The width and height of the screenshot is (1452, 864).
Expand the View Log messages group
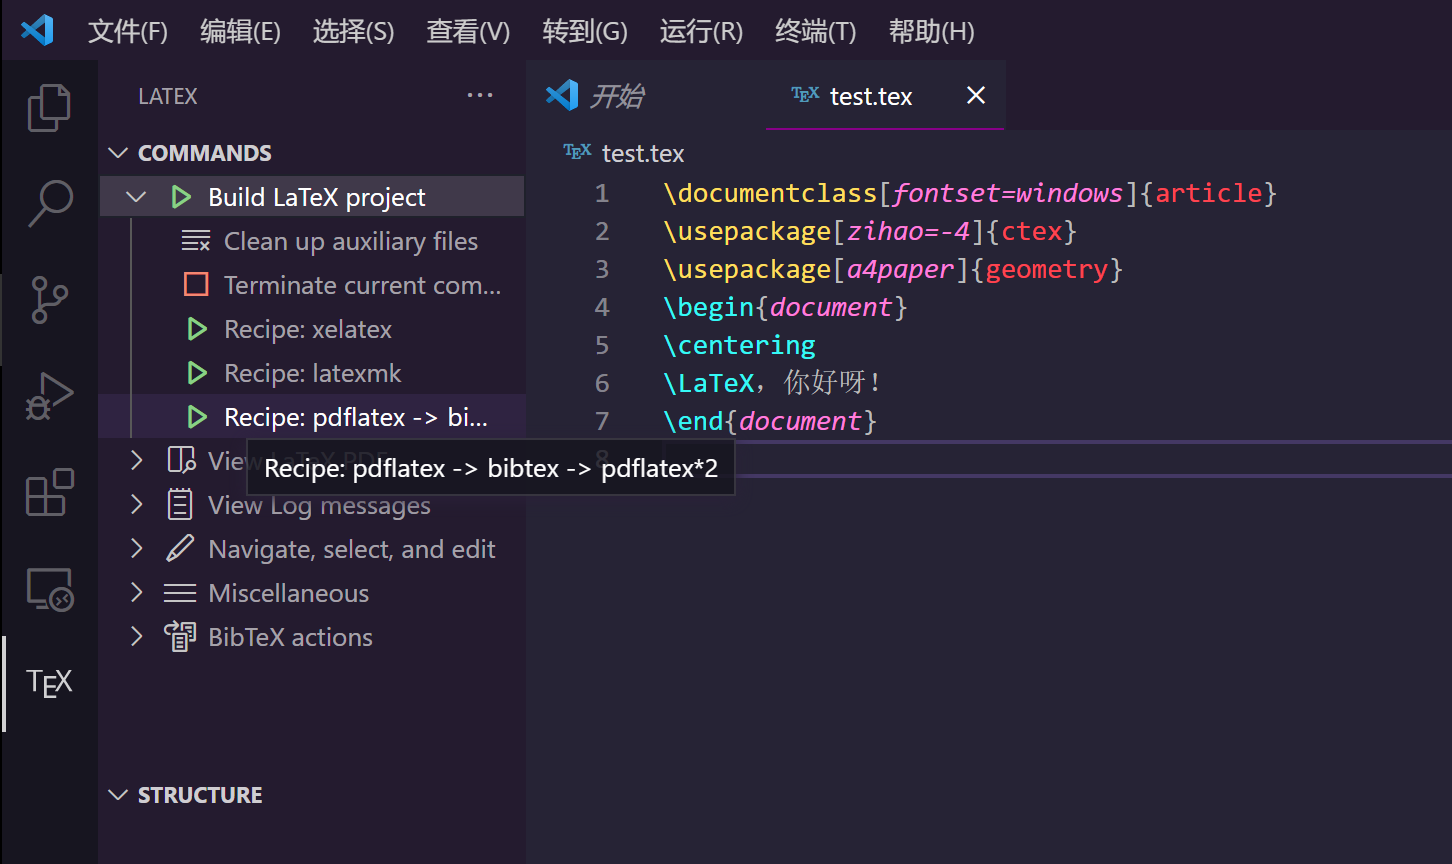click(137, 505)
